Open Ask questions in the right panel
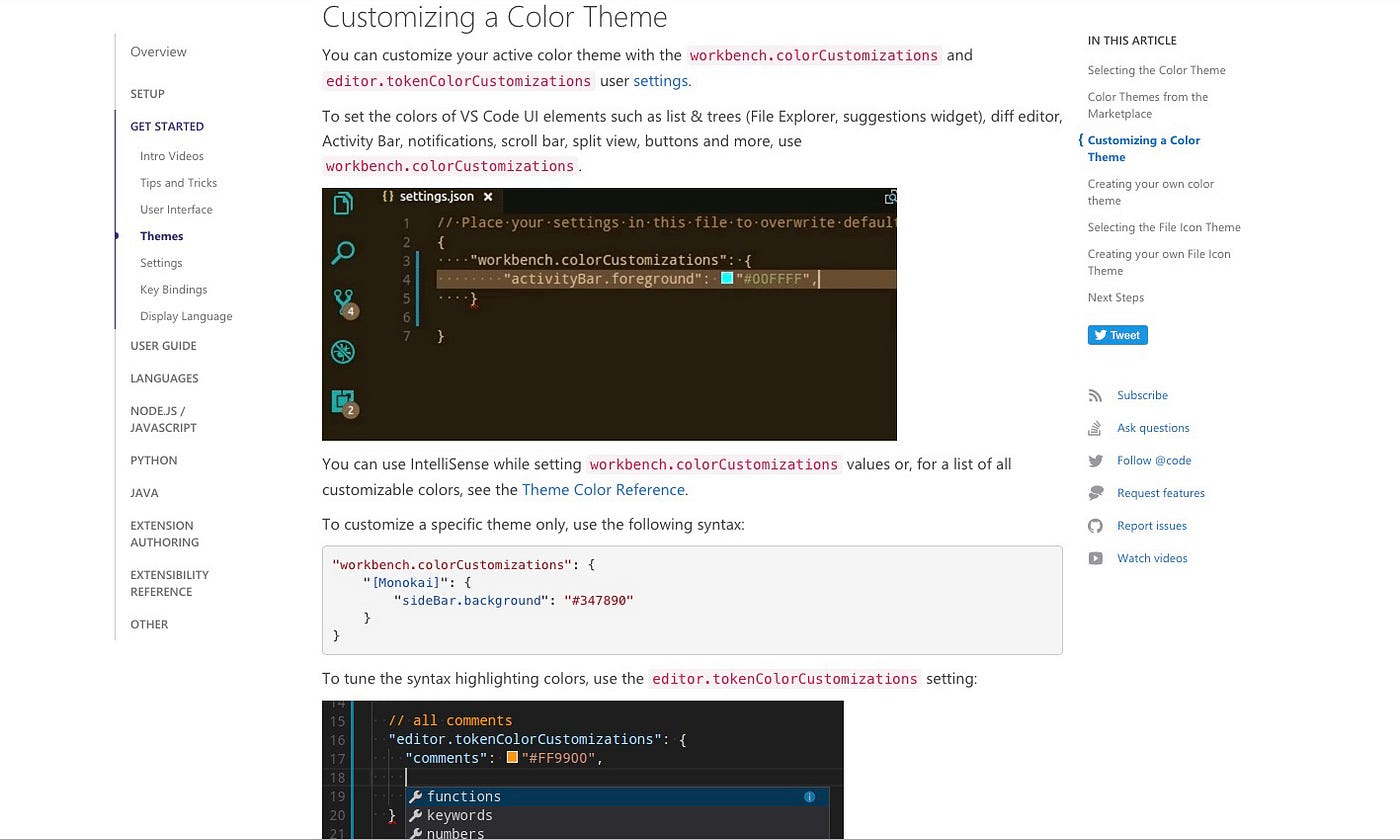 point(1152,427)
